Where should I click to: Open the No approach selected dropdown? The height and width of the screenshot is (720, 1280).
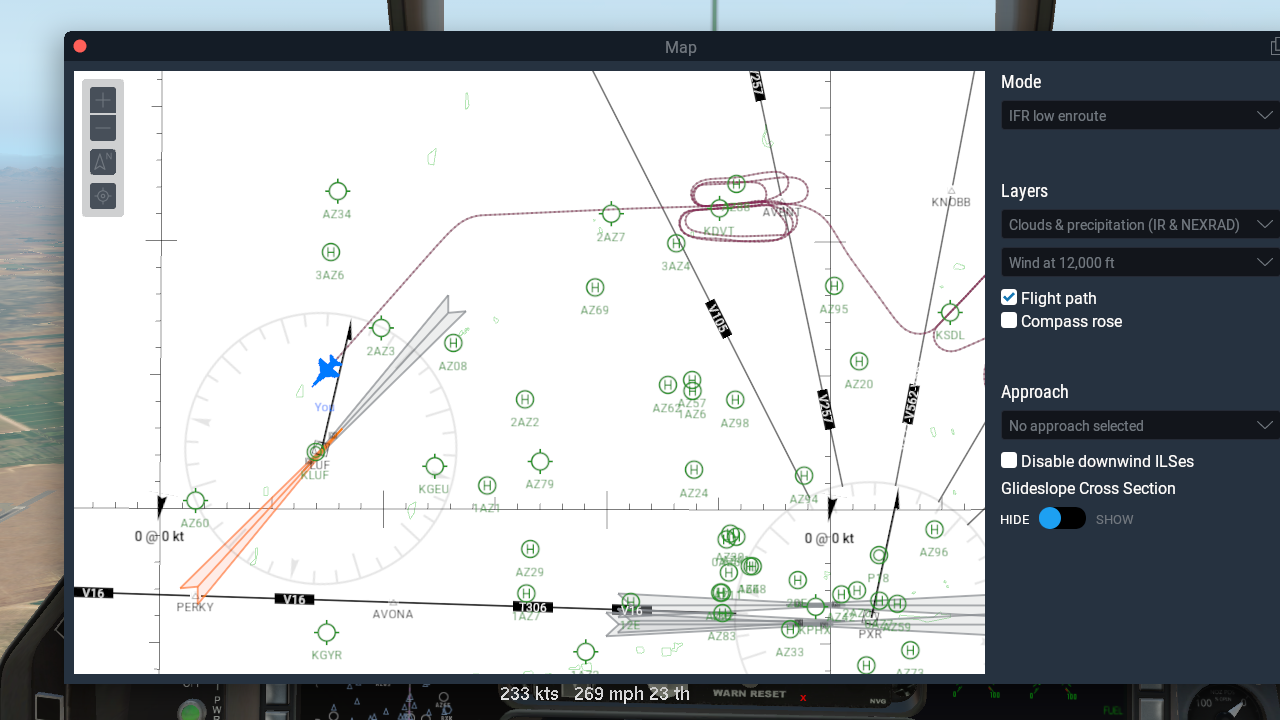tap(1140, 426)
